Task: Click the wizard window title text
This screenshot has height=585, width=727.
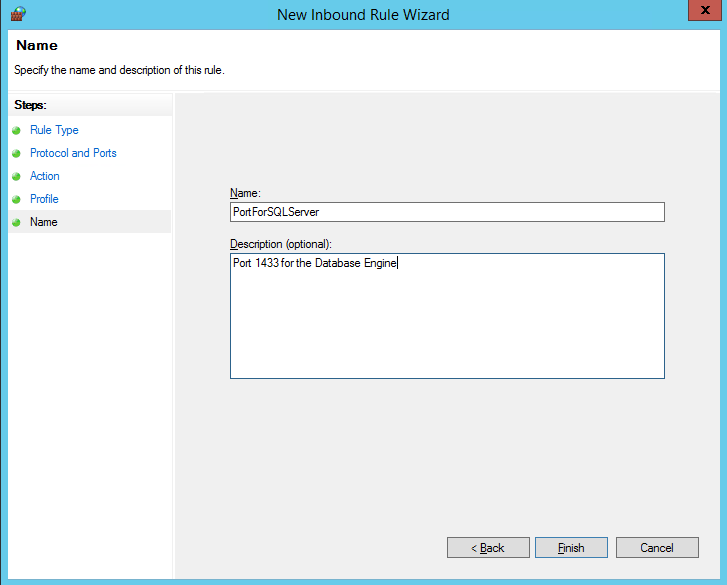Action: coord(363,14)
